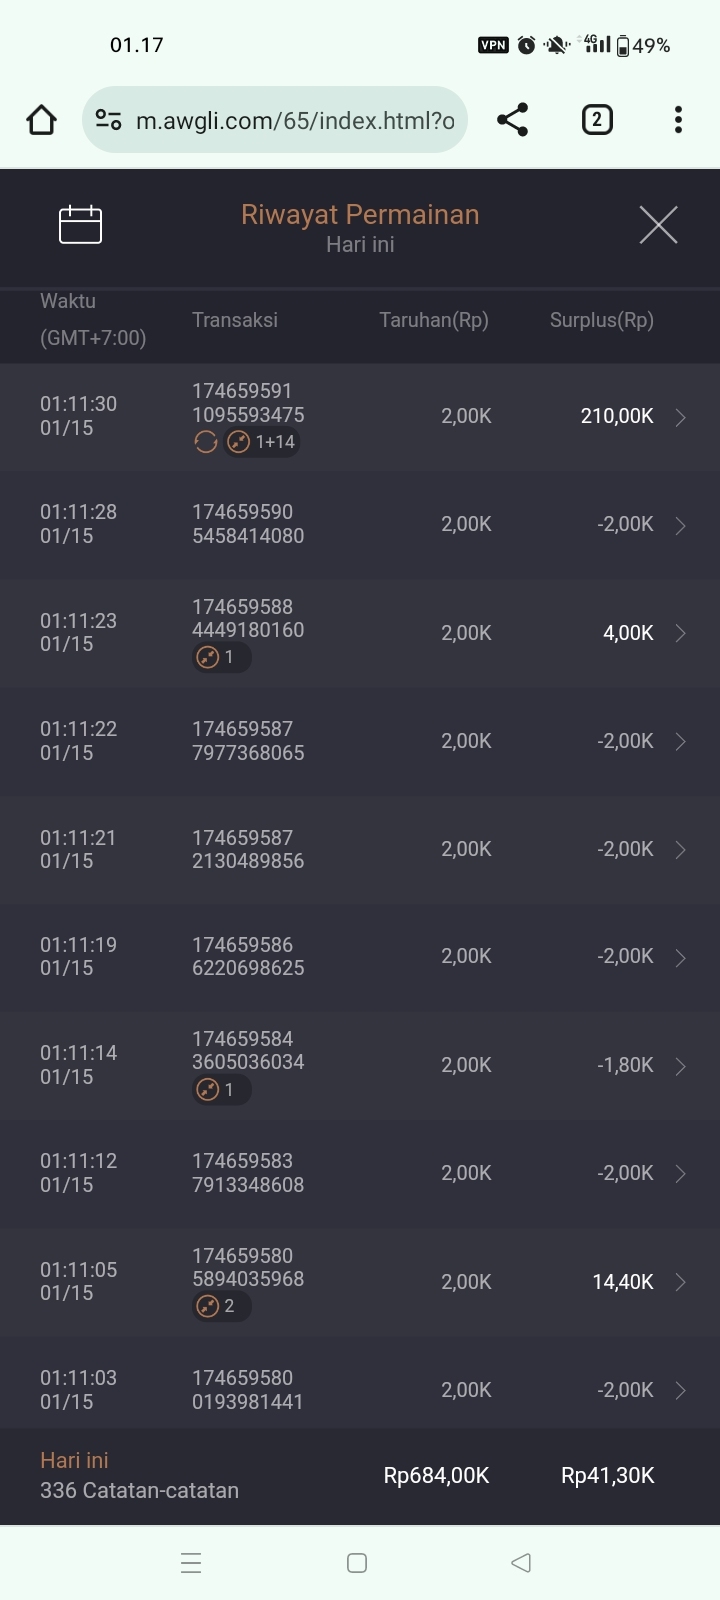
Task: Tap the Hari ini summary label
Action: click(x=74, y=1460)
